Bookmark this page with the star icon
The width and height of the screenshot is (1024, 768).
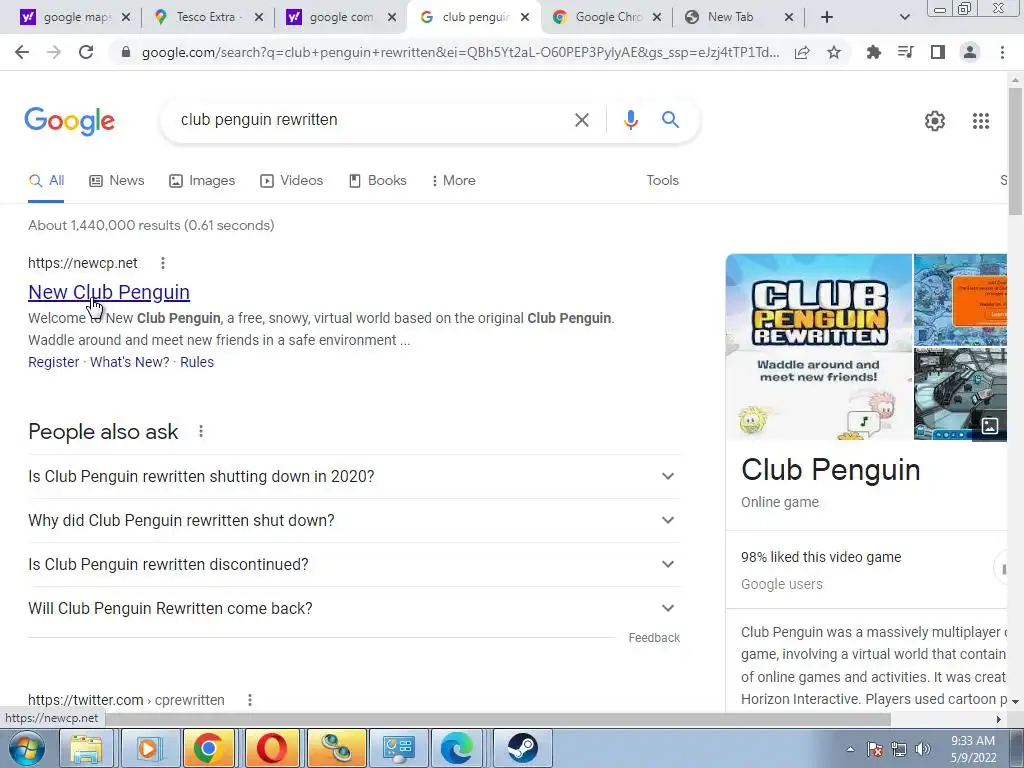pyautogui.click(x=833, y=52)
